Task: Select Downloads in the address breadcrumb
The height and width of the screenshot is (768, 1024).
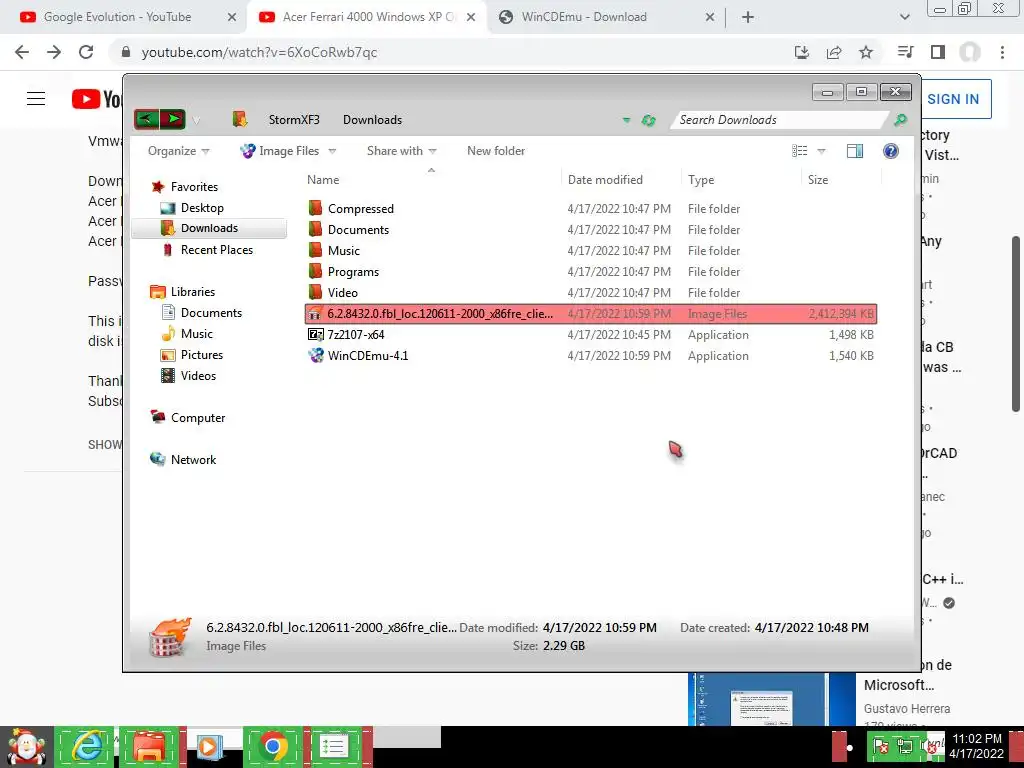Action: tap(372, 120)
